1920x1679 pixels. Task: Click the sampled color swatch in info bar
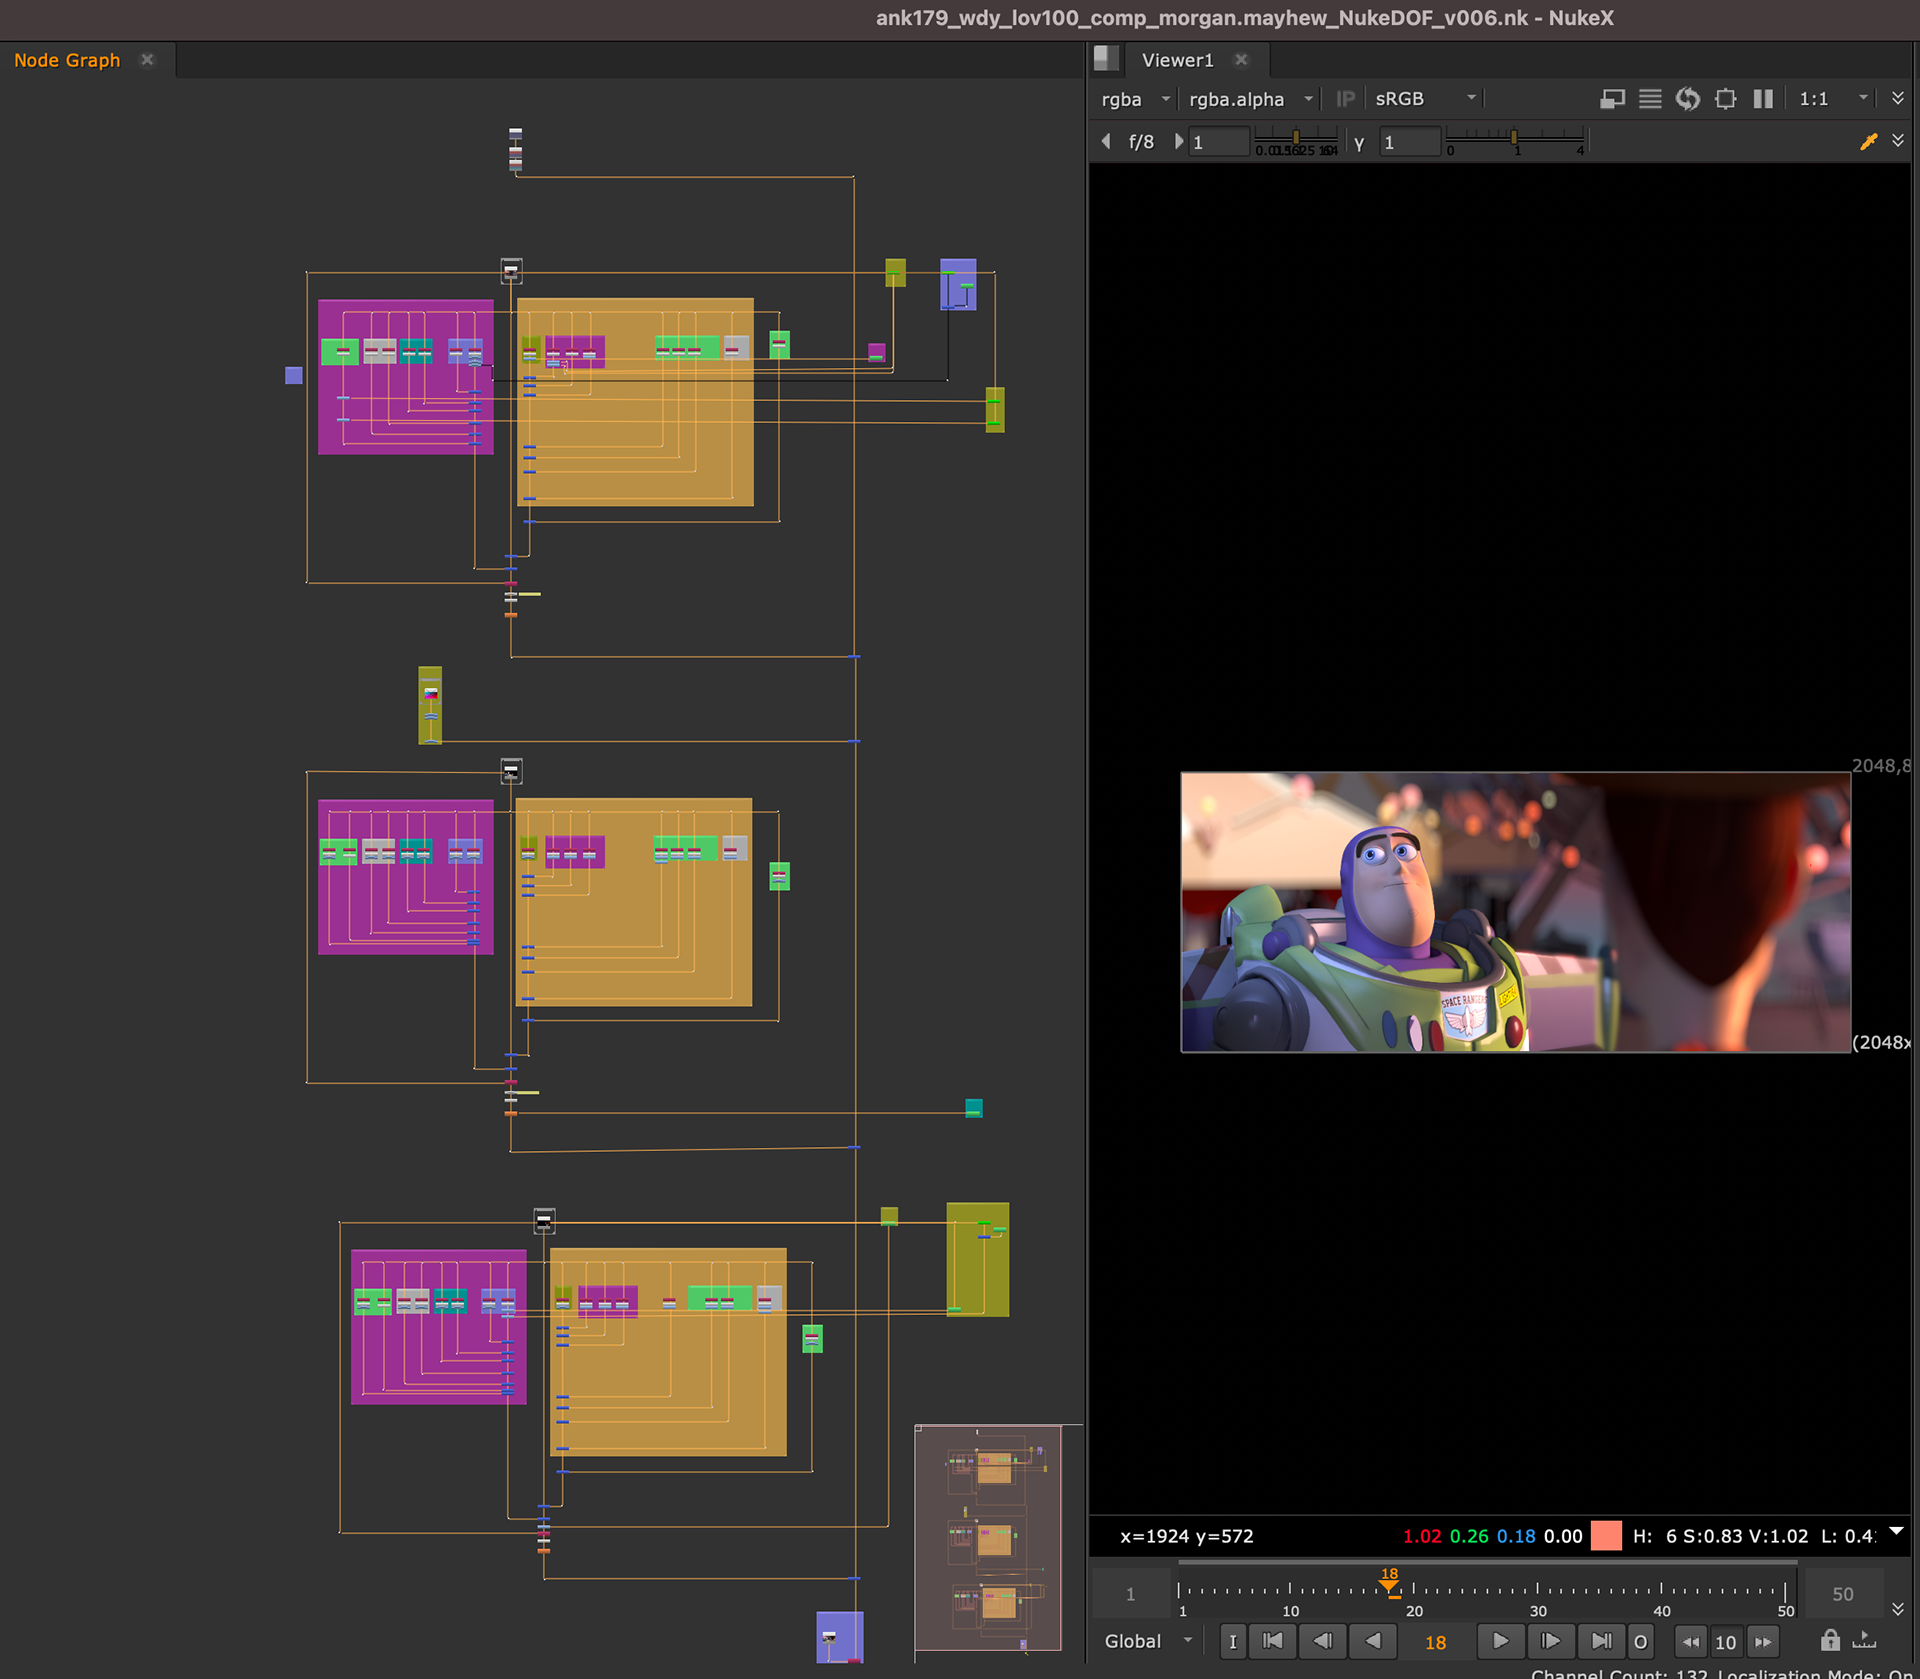point(1605,1535)
